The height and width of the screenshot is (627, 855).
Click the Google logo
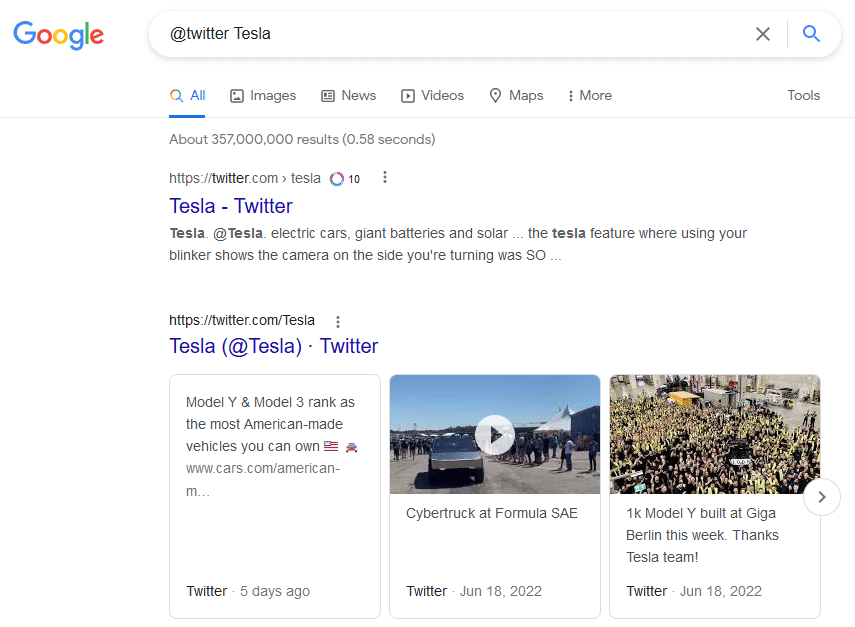(x=58, y=35)
